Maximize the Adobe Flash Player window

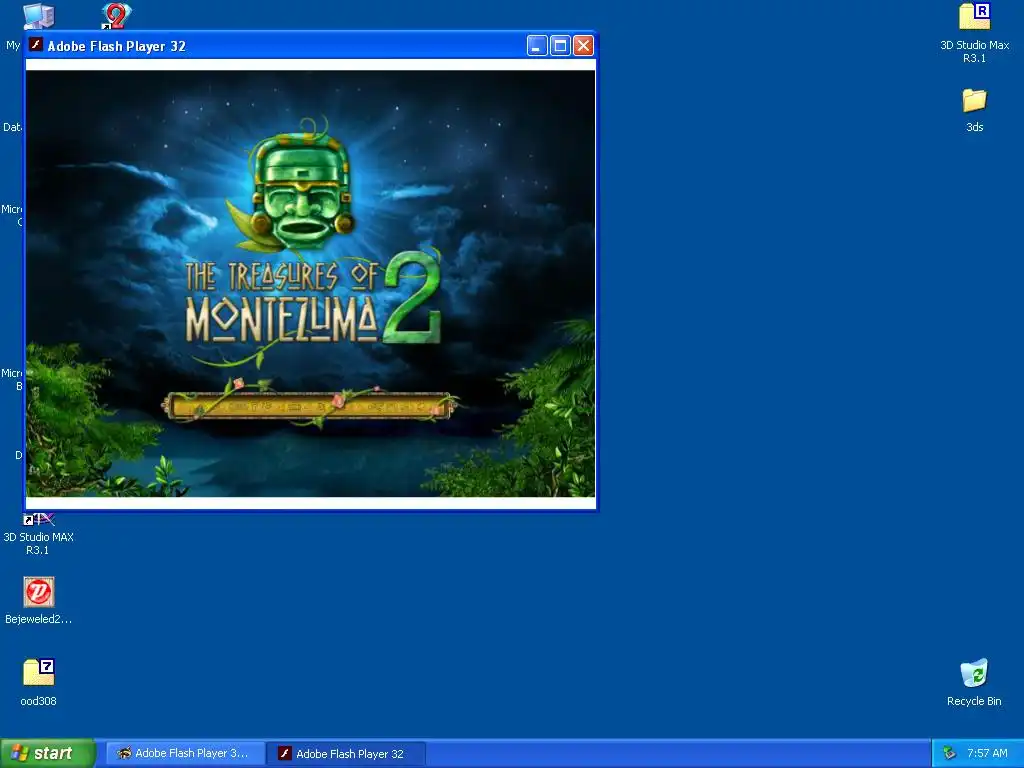(x=560, y=46)
